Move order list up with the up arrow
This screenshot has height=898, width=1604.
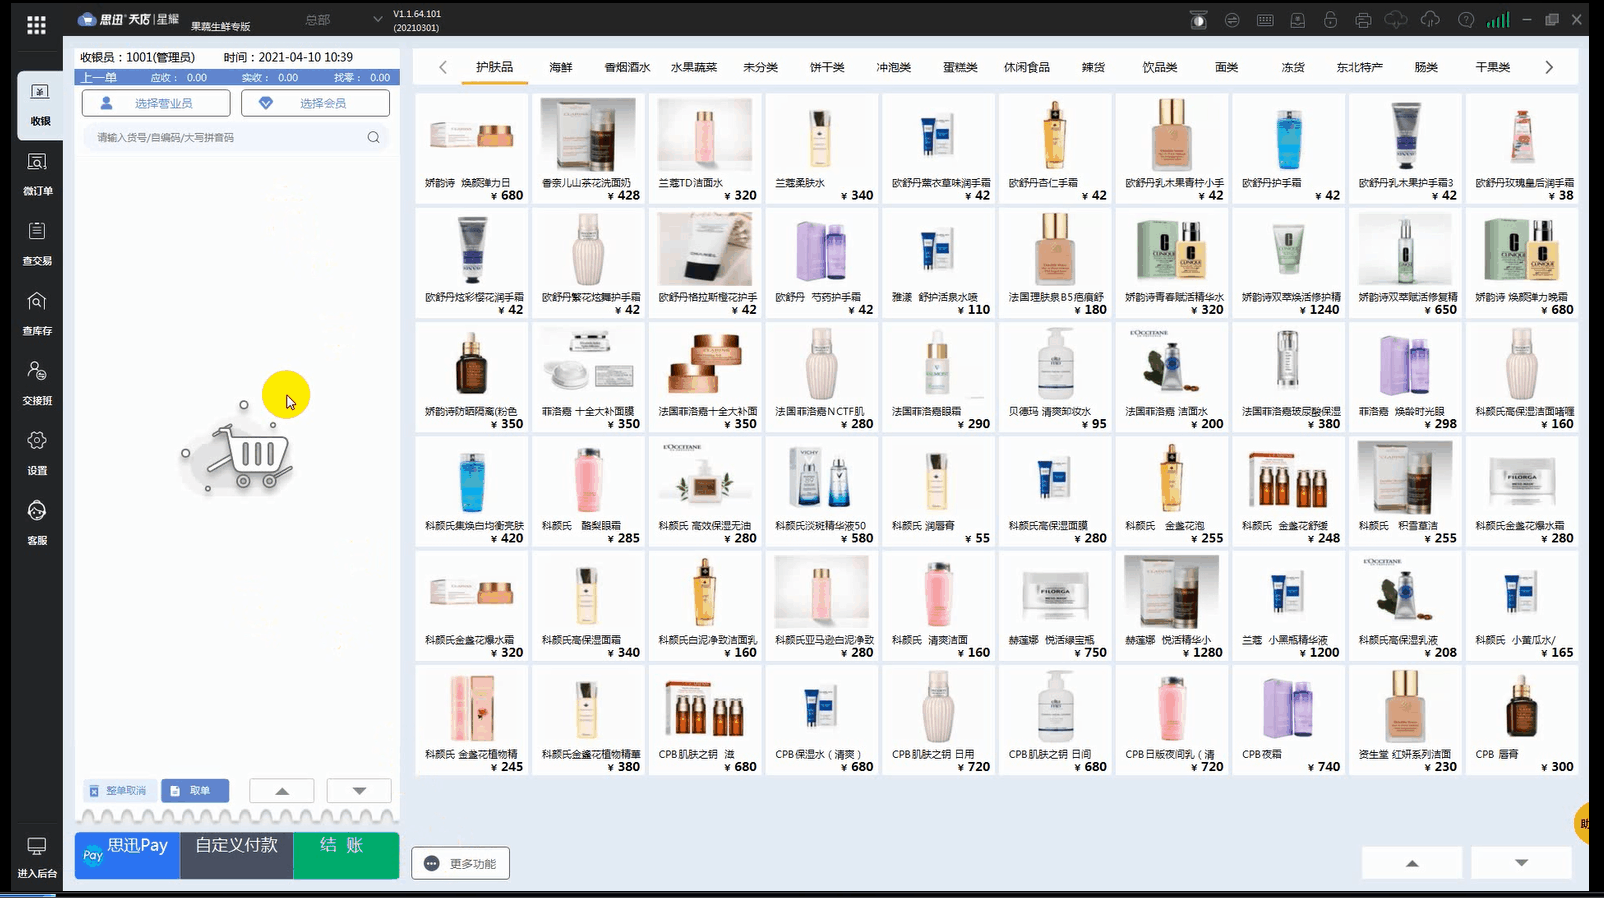[282, 791]
